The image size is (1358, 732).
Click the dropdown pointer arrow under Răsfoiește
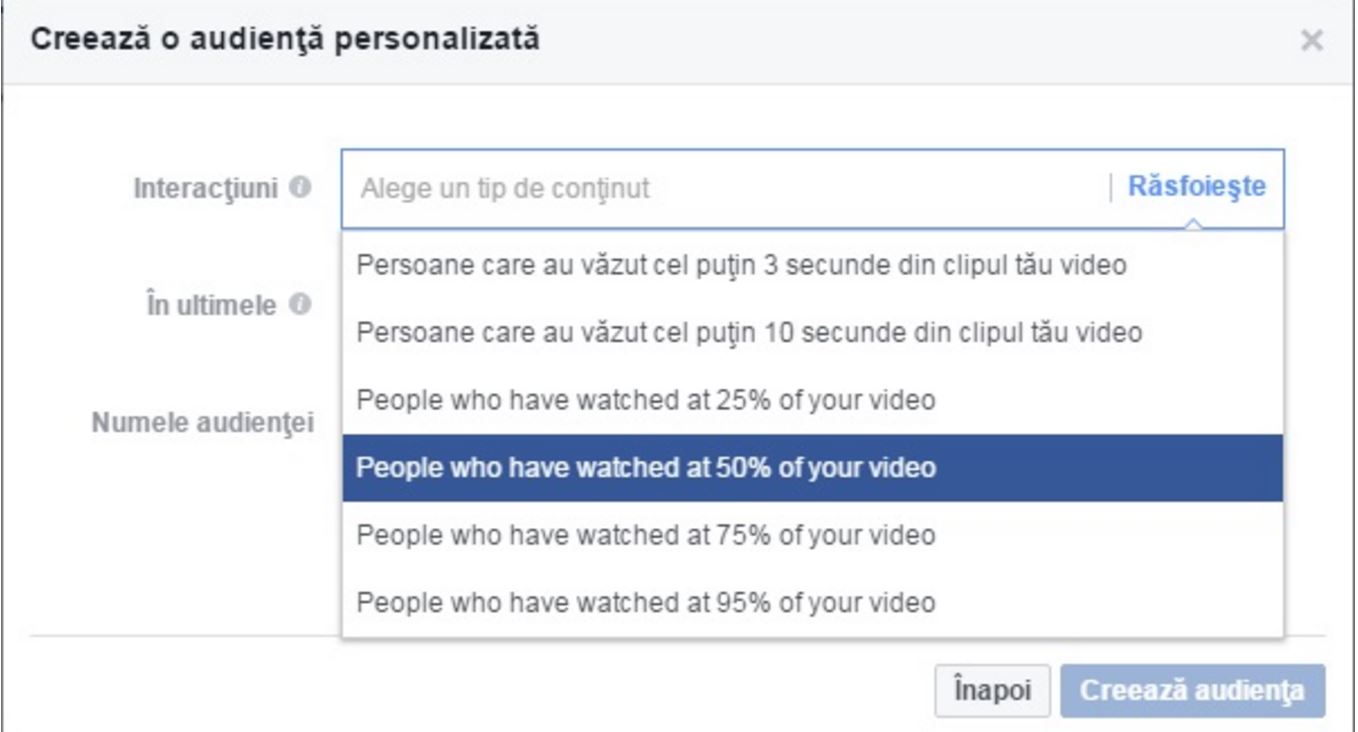[x=1191, y=227]
